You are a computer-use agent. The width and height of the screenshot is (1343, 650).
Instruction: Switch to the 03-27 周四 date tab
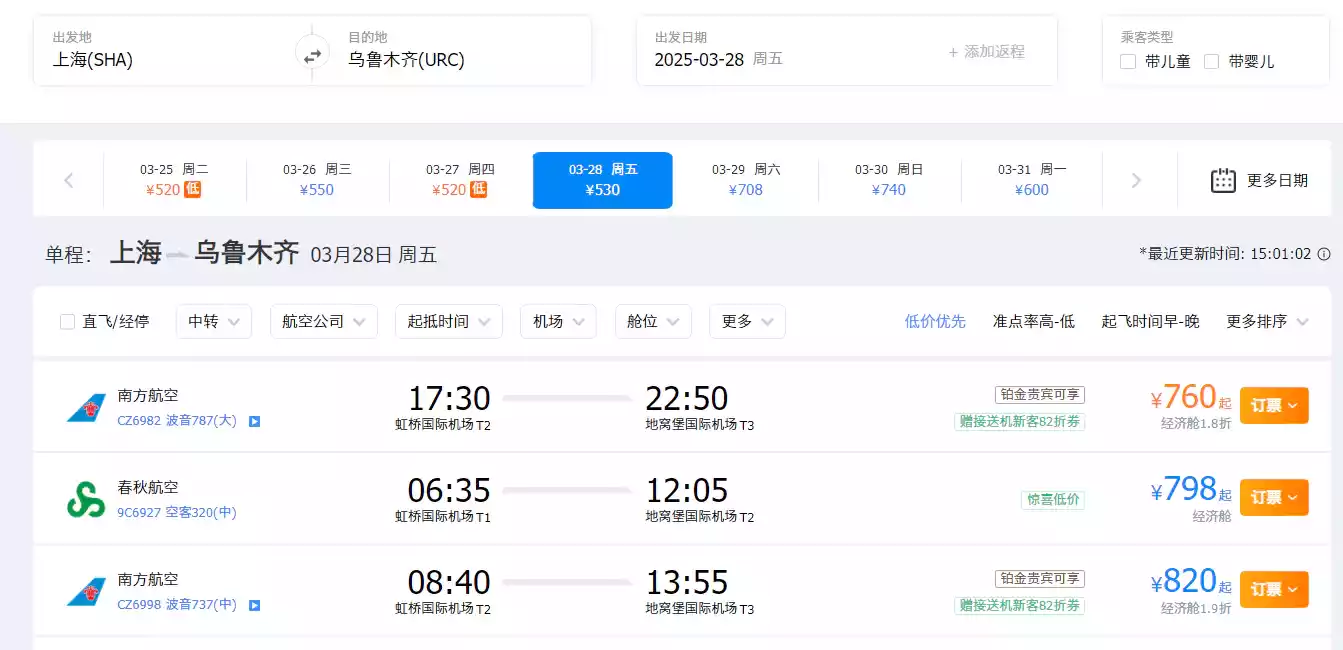[460, 180]
